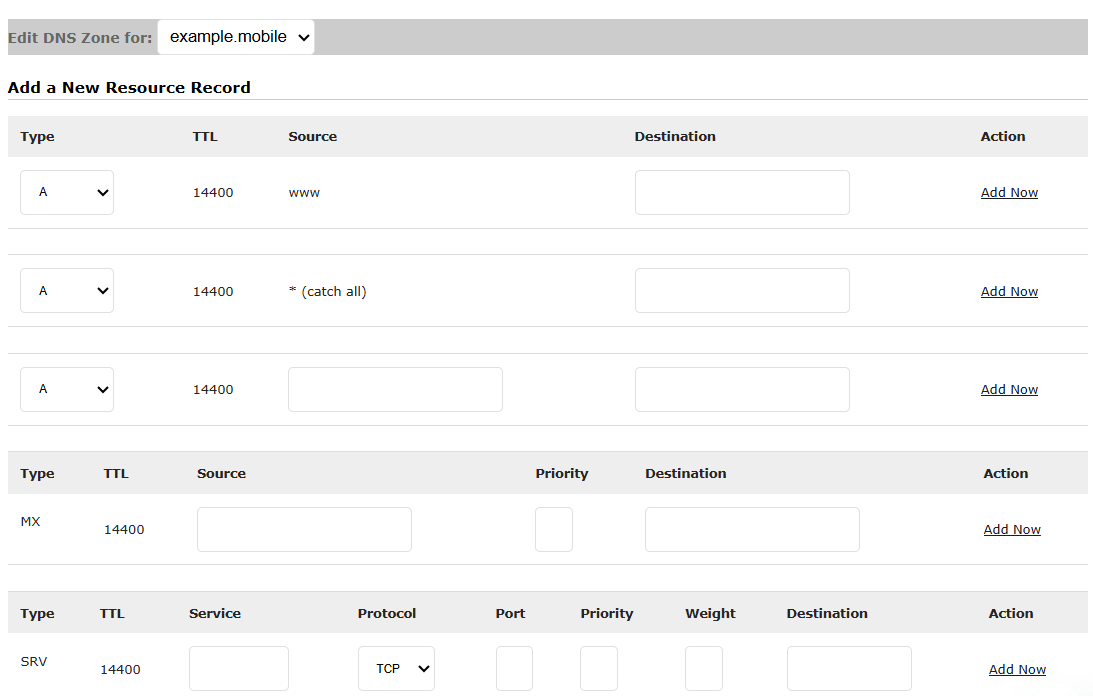The width and height of the screenshot is (1093, 696).
Task: Click the SRV Weight input box
Action: click(x=704, y=669)
